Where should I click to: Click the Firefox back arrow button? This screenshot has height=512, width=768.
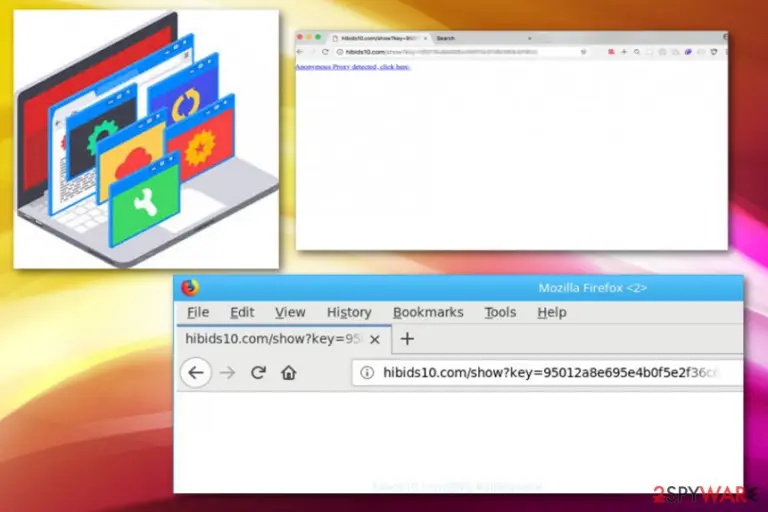pos(196,373)
